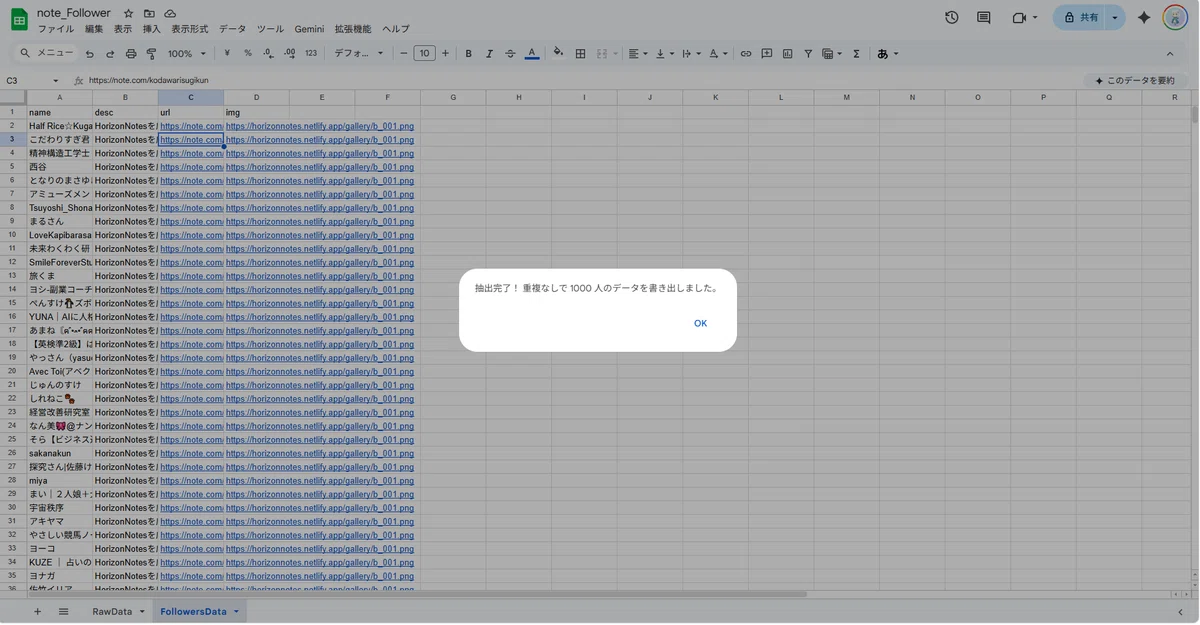Open horizontal align dropdown
This screenshot has width=1200, height=625.
[637, 54]
